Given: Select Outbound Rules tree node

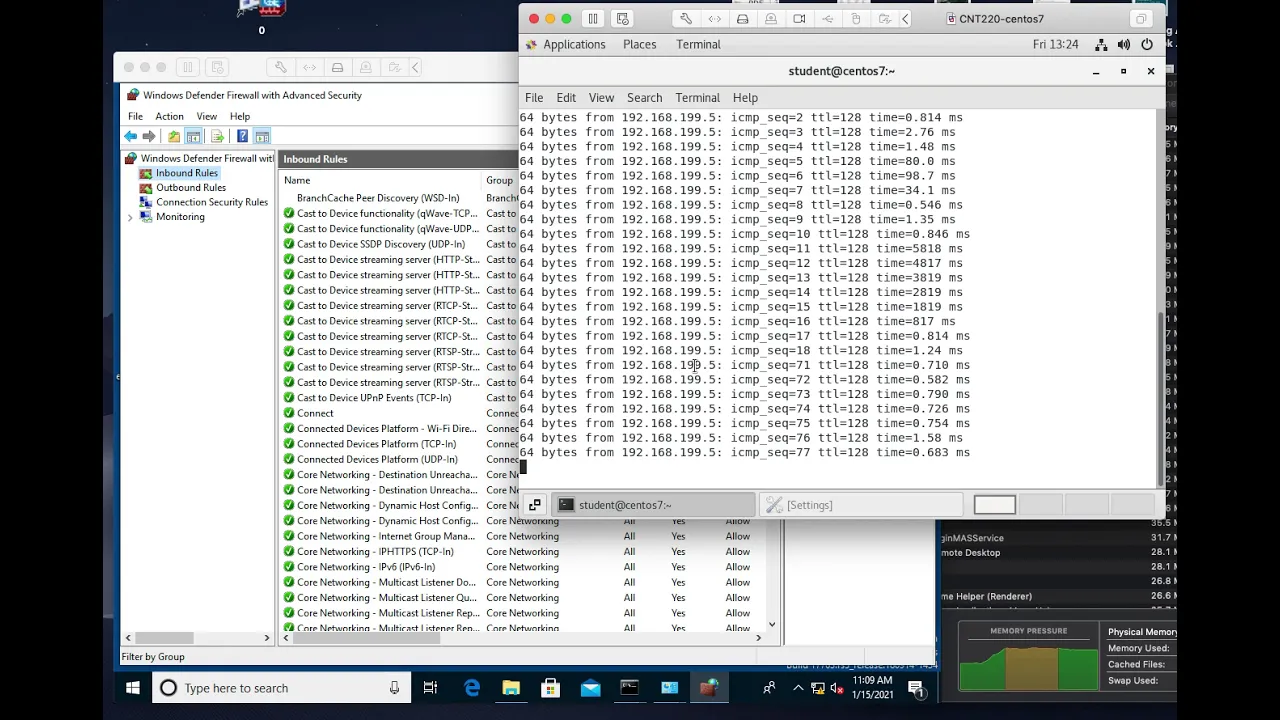Looking at the screenshot, I should tap(190, 187).
